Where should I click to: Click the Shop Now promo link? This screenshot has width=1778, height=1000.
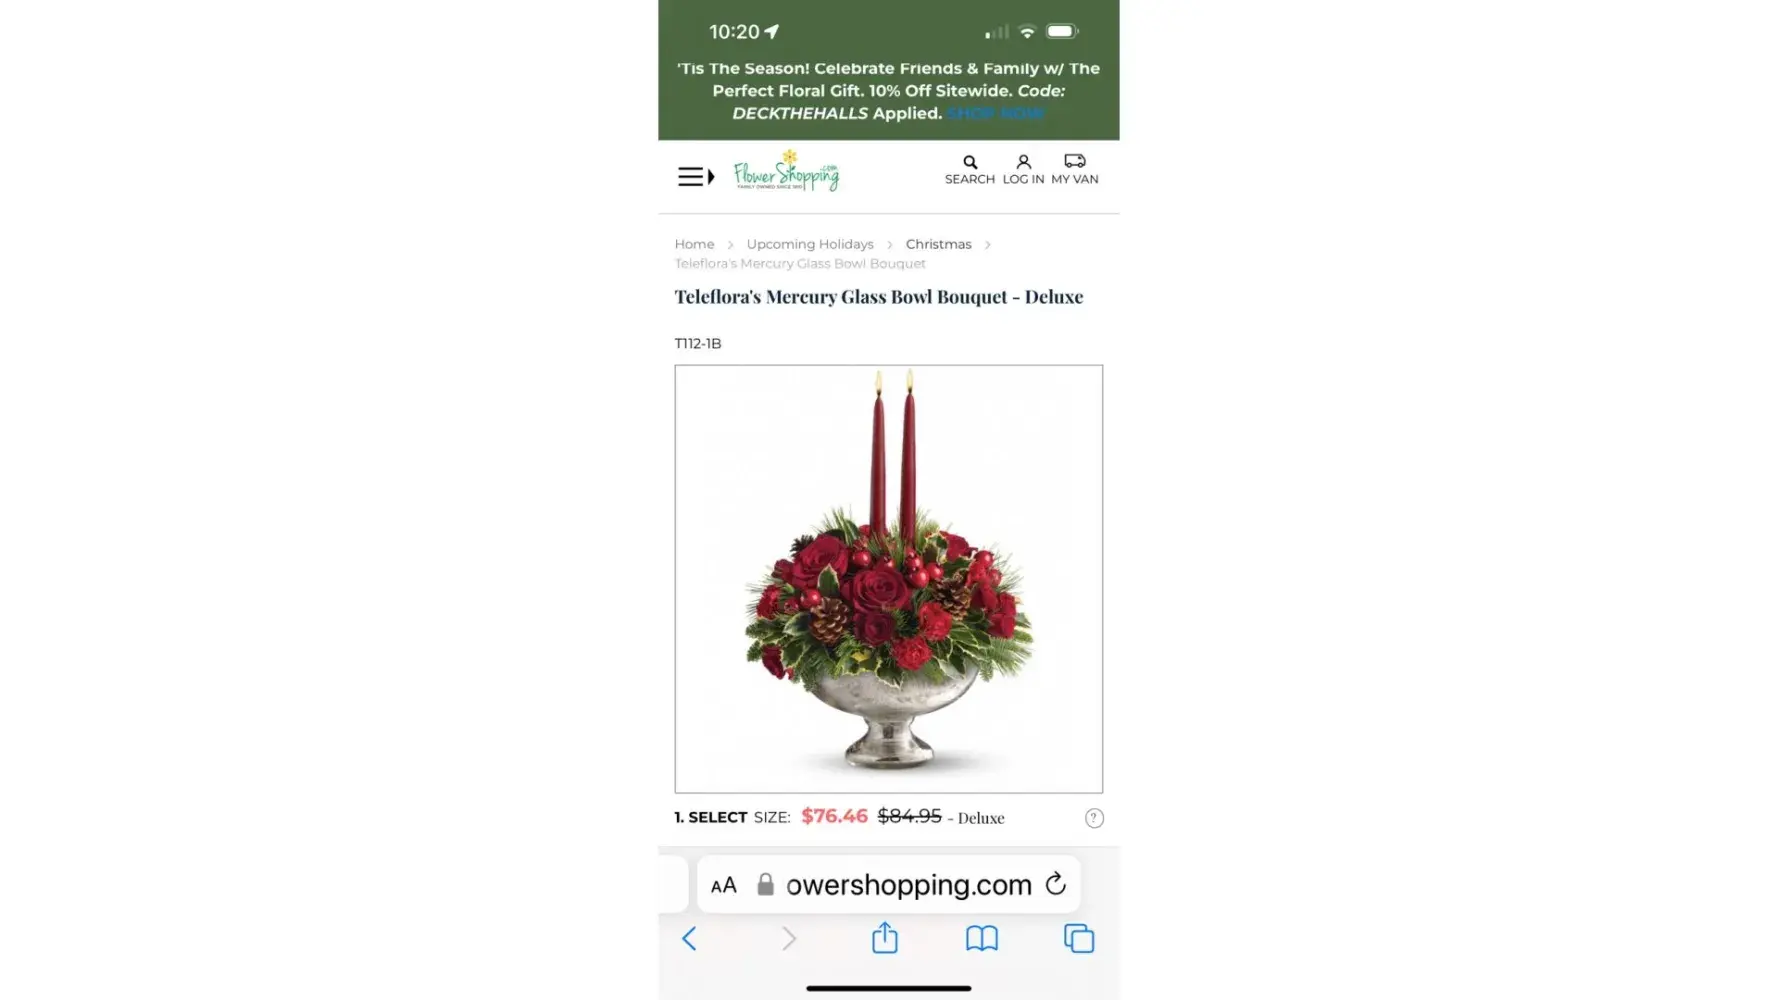pyautogui.click(x=995, y=113)
